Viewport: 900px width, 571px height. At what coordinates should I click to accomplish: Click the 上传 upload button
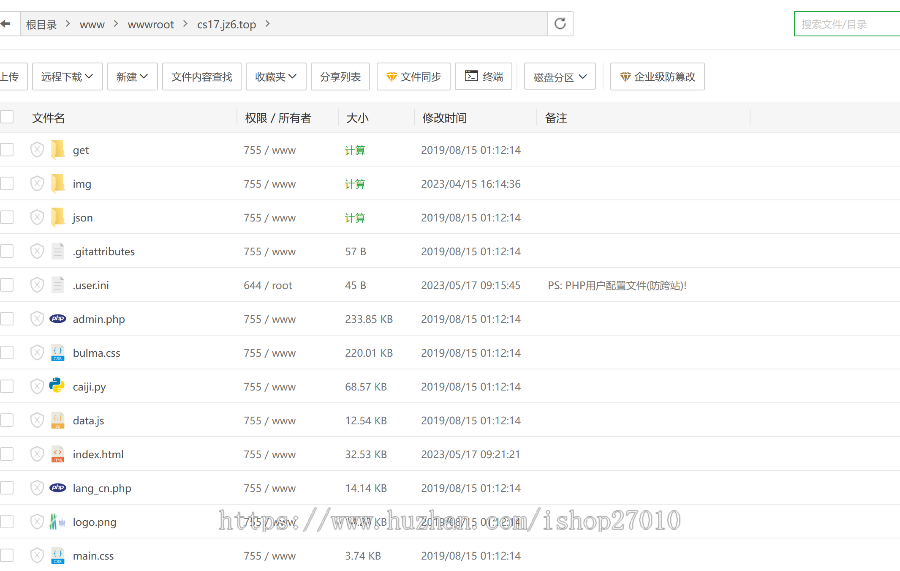11,76
